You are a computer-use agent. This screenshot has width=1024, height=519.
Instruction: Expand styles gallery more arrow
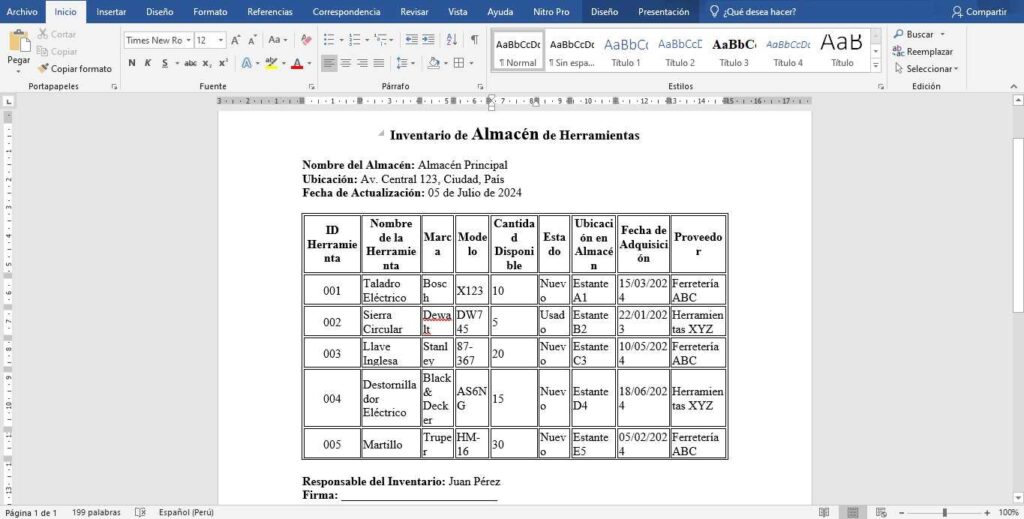876,66
